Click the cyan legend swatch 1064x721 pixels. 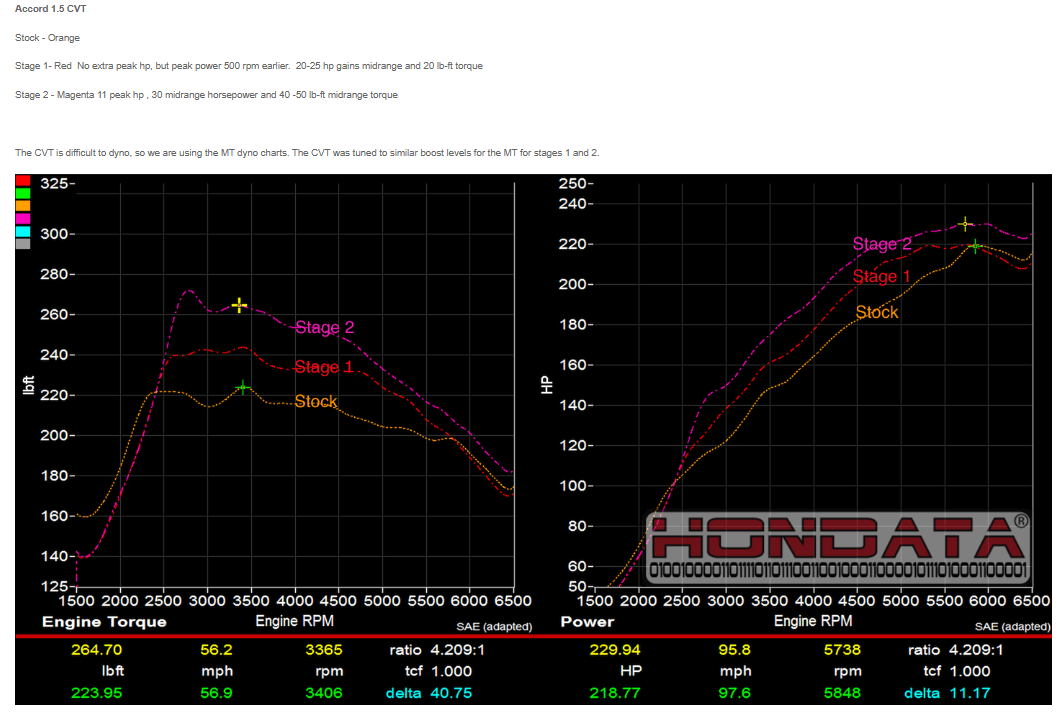pyautogui.click(x=23, y=231)
